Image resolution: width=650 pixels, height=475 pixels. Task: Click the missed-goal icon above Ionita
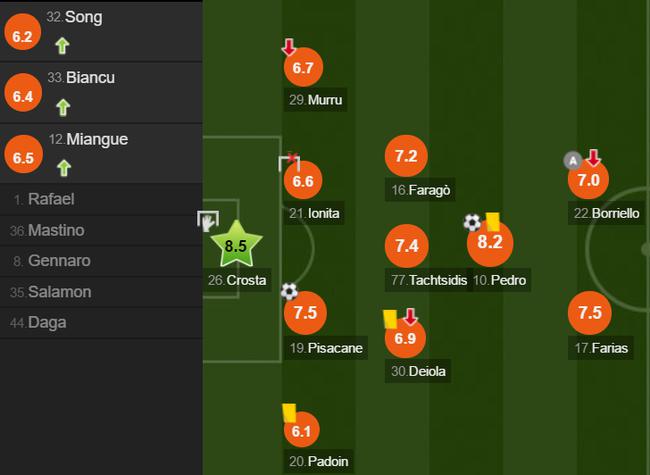pyautogui.click(x=289, y=162)
